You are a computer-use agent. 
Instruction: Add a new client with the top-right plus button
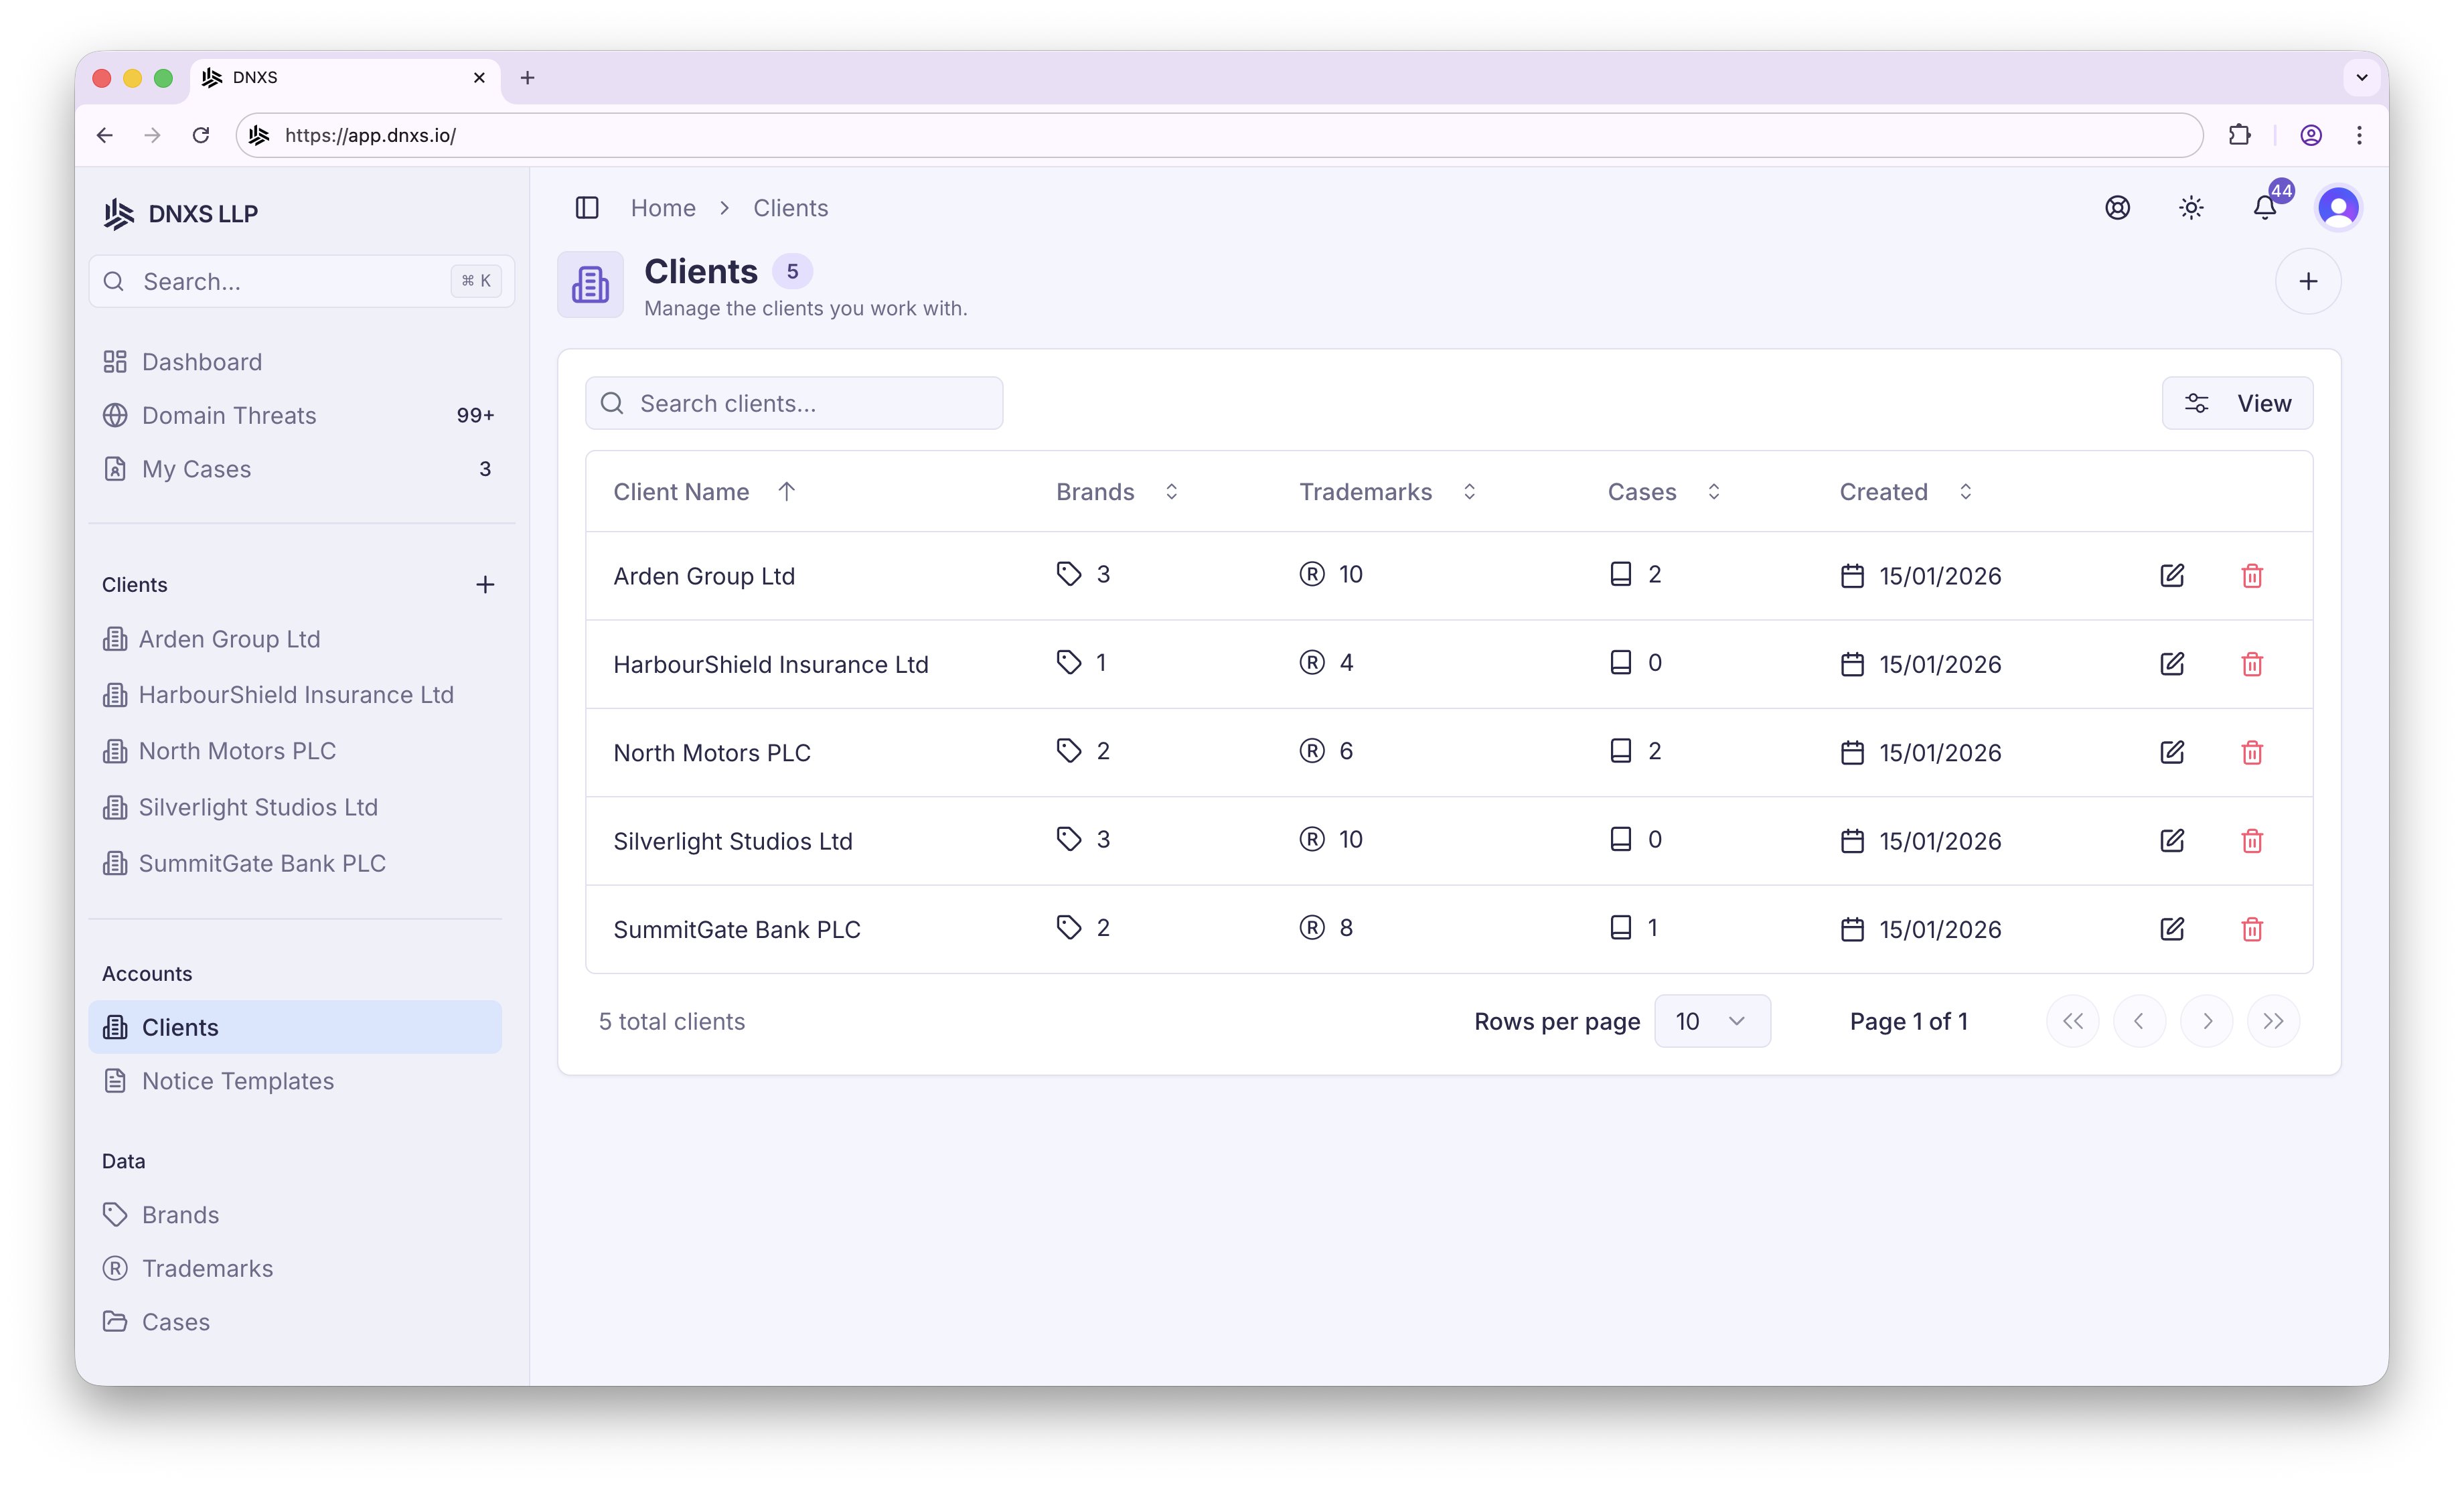click(2307, 282)
